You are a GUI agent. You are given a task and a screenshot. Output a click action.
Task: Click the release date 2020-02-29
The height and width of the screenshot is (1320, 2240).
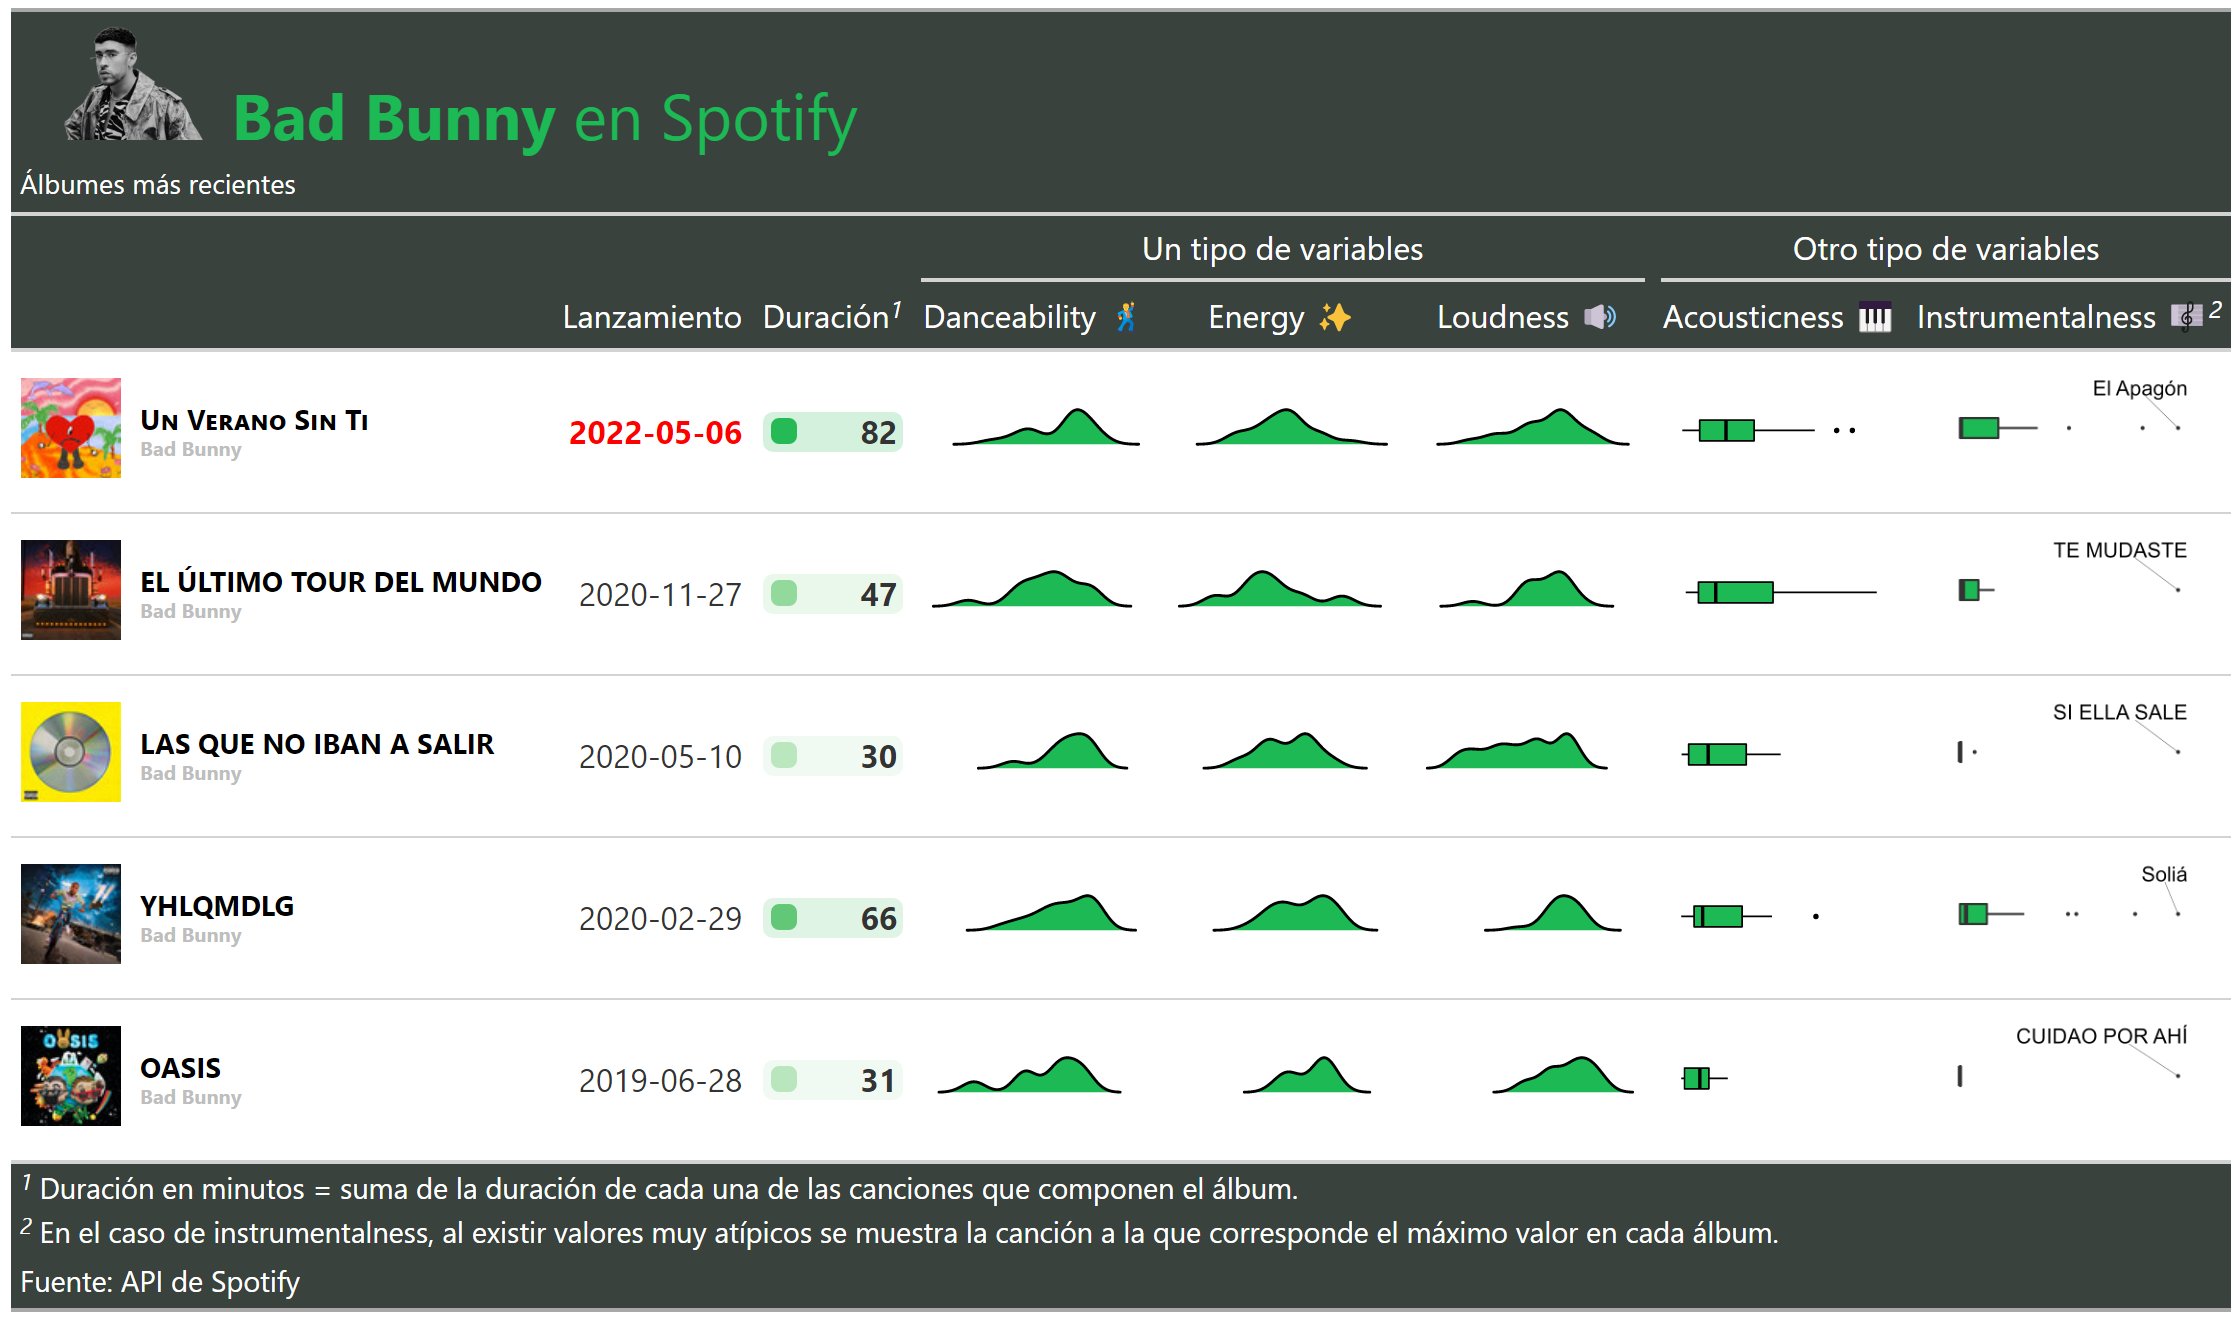click(660, 919)
